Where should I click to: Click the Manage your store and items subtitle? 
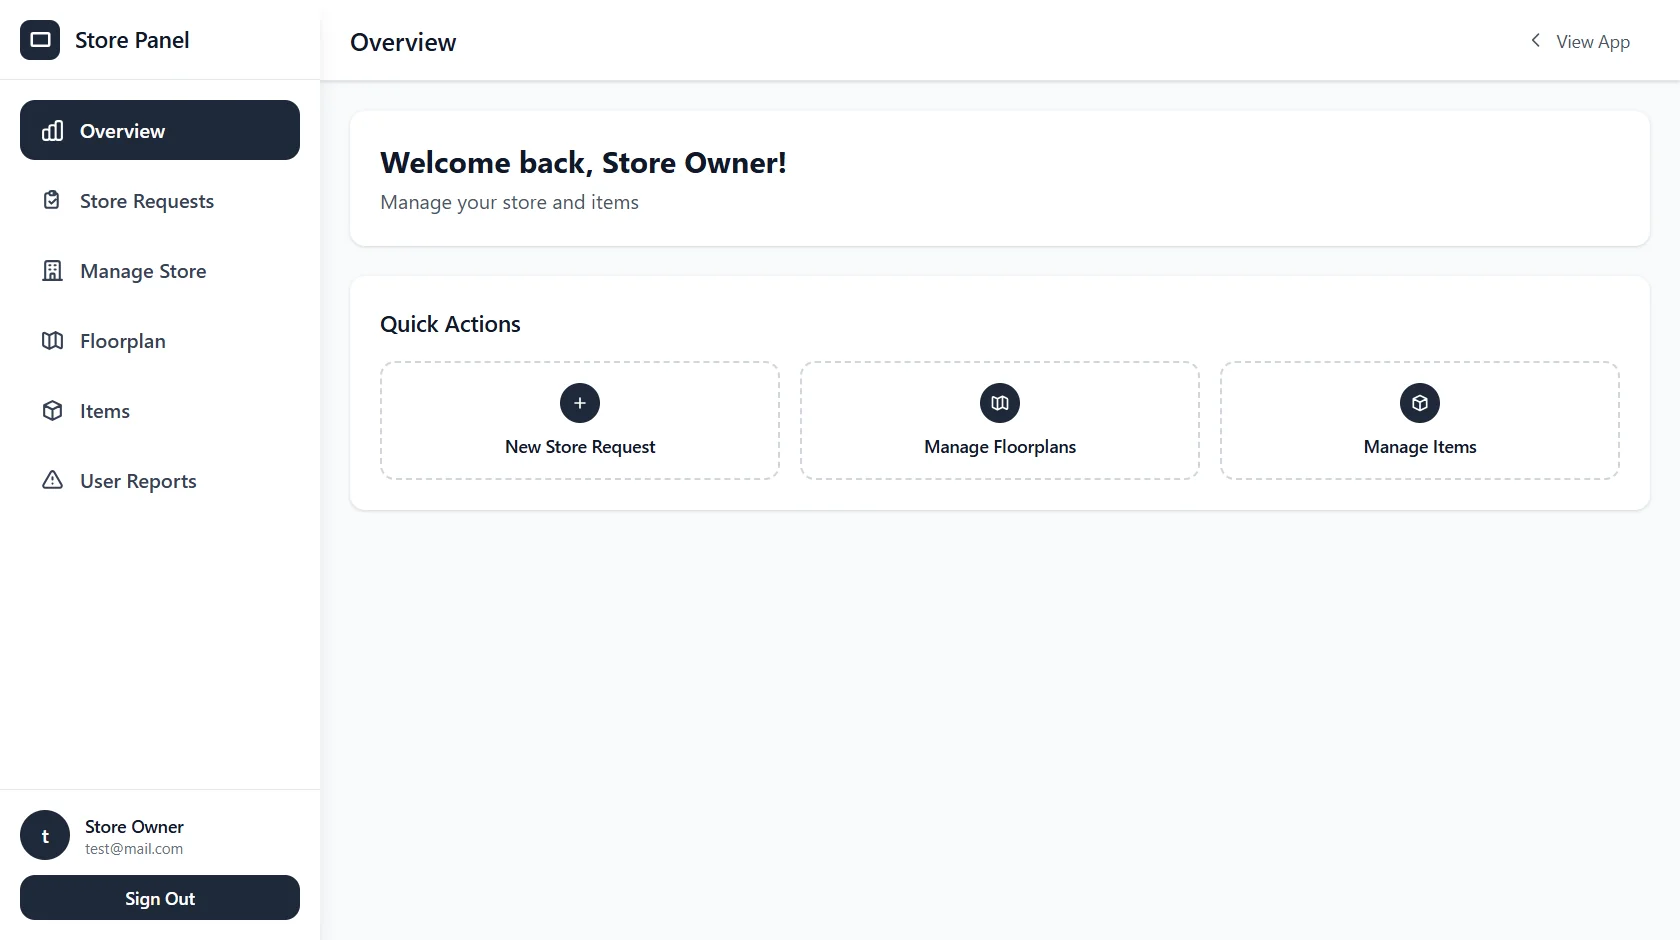point(509,202)
